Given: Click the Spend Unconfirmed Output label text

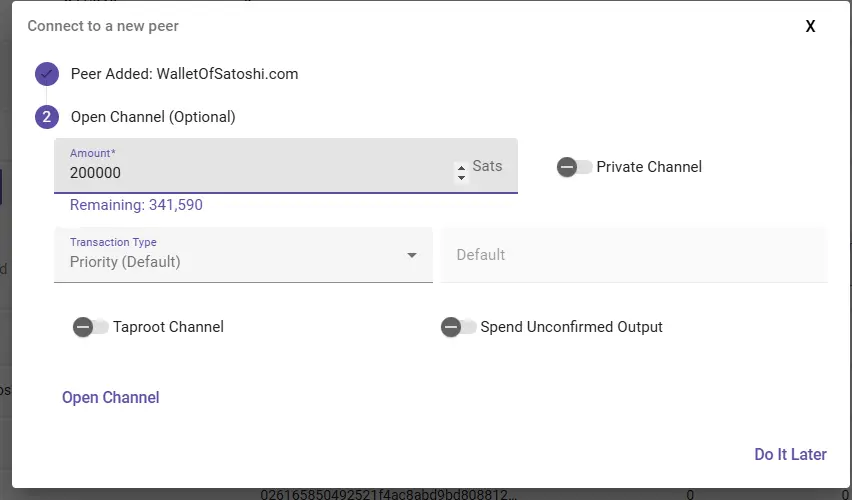Looking at the screenshot, I should click(x=572, y=327).
